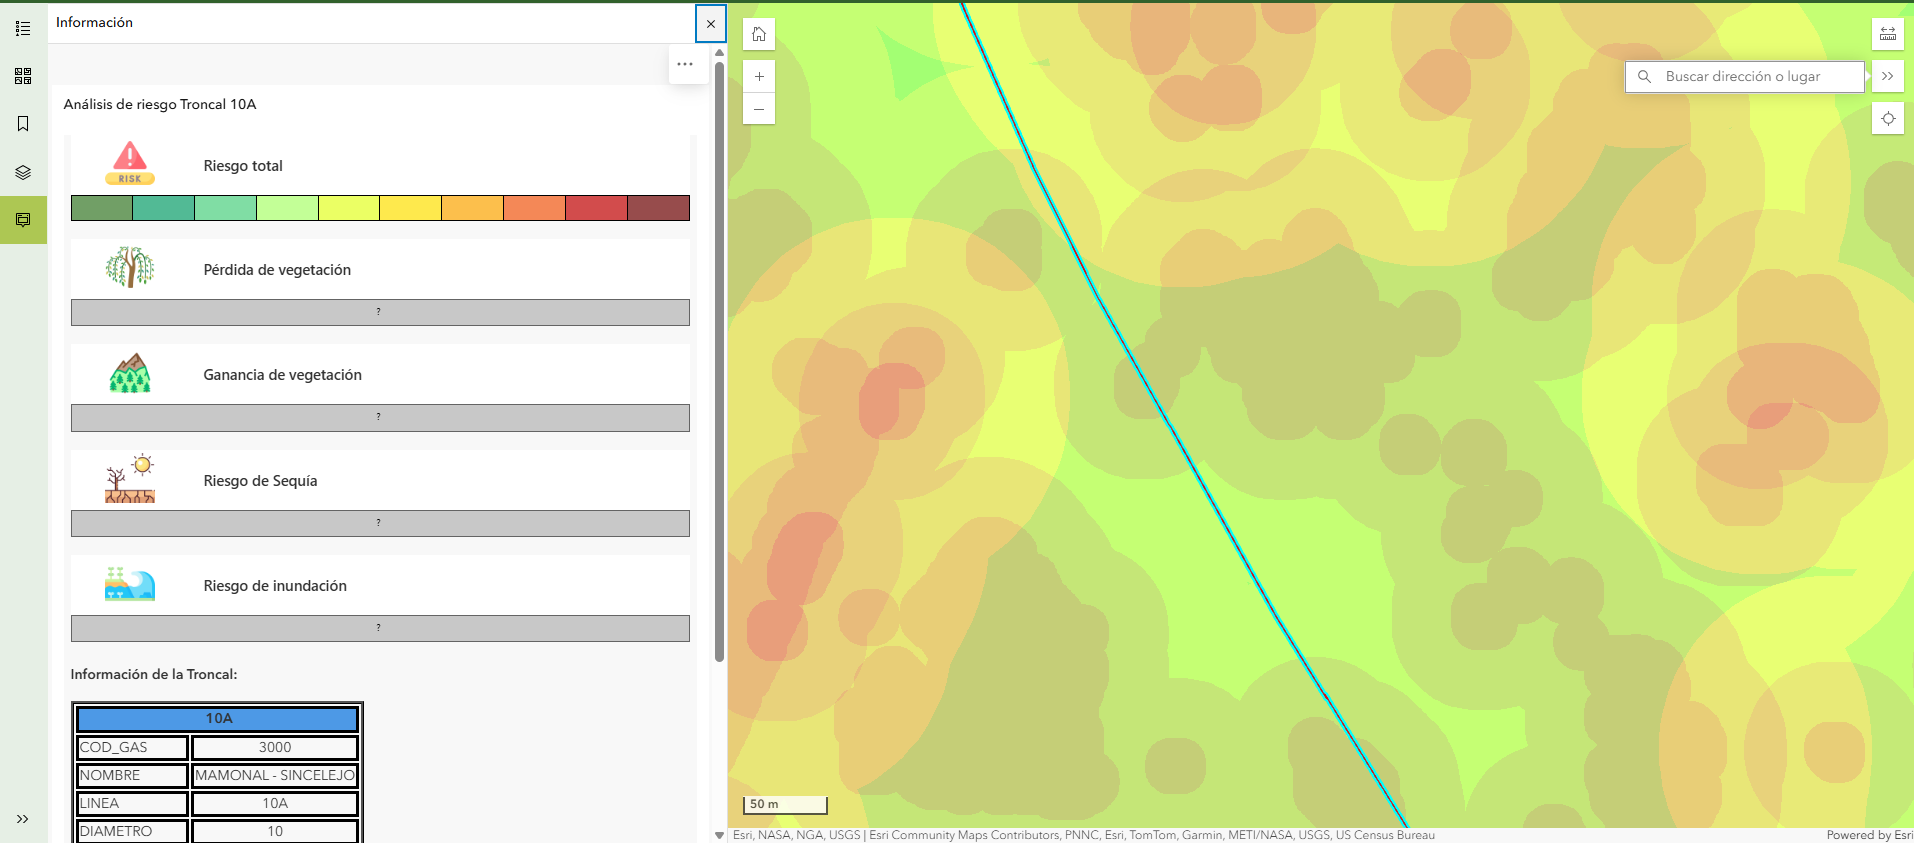Click the red RISK warning triangle icon
The image size is (1914, 843).
(130, 164)
